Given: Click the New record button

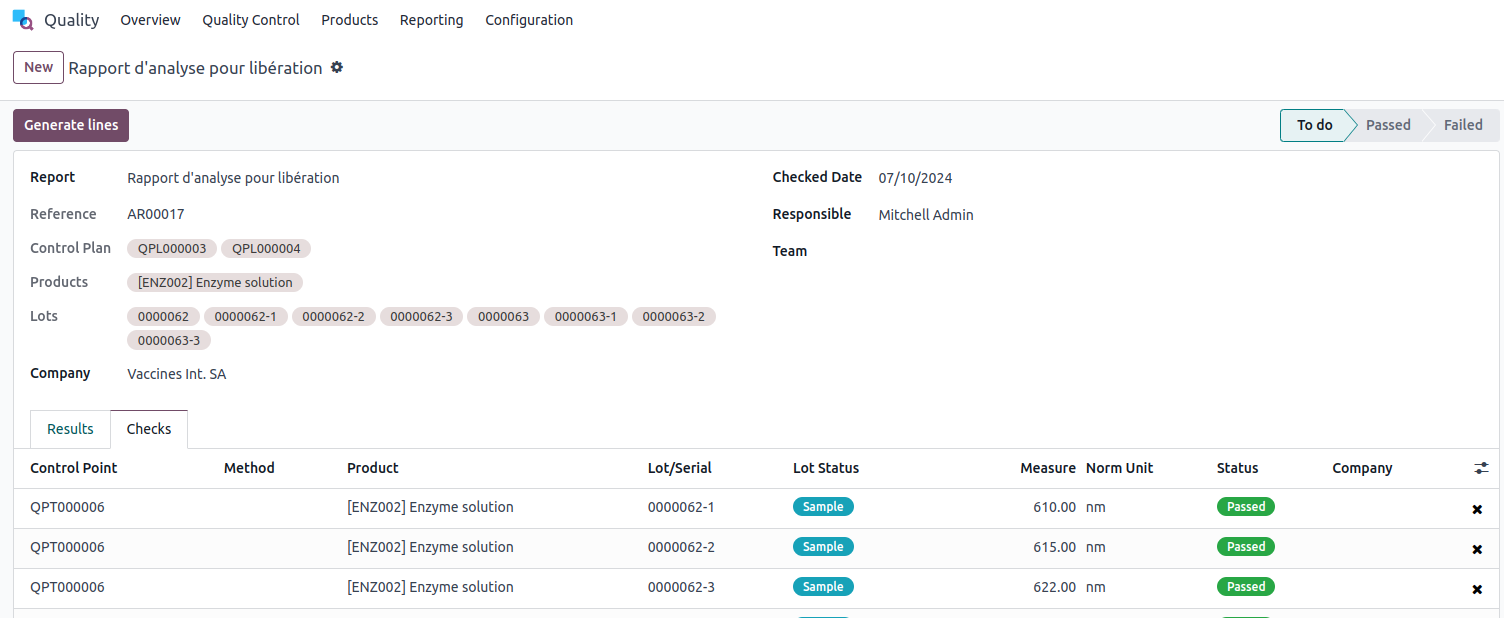Looking at the screenshot, I should (38, 67).
